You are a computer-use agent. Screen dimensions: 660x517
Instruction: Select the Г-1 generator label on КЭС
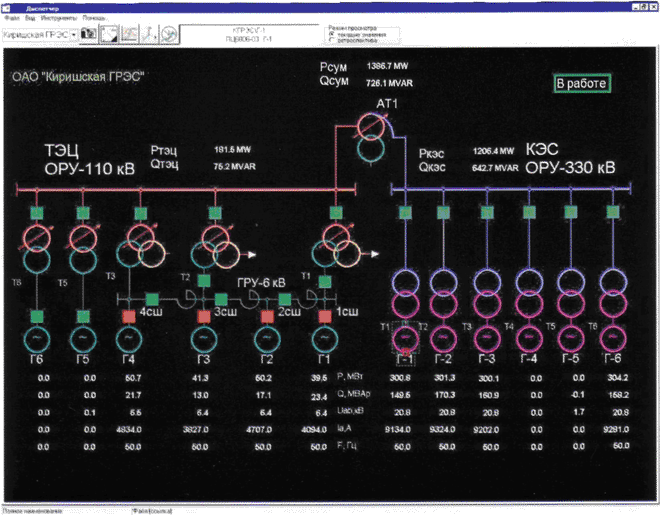[x=406, y=357]
